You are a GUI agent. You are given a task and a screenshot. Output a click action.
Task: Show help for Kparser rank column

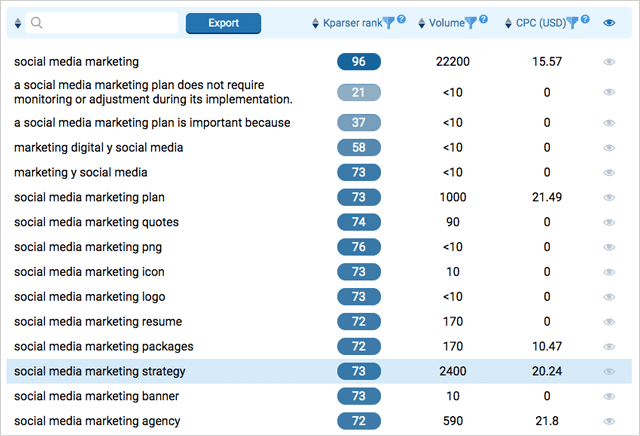point(402,19)
